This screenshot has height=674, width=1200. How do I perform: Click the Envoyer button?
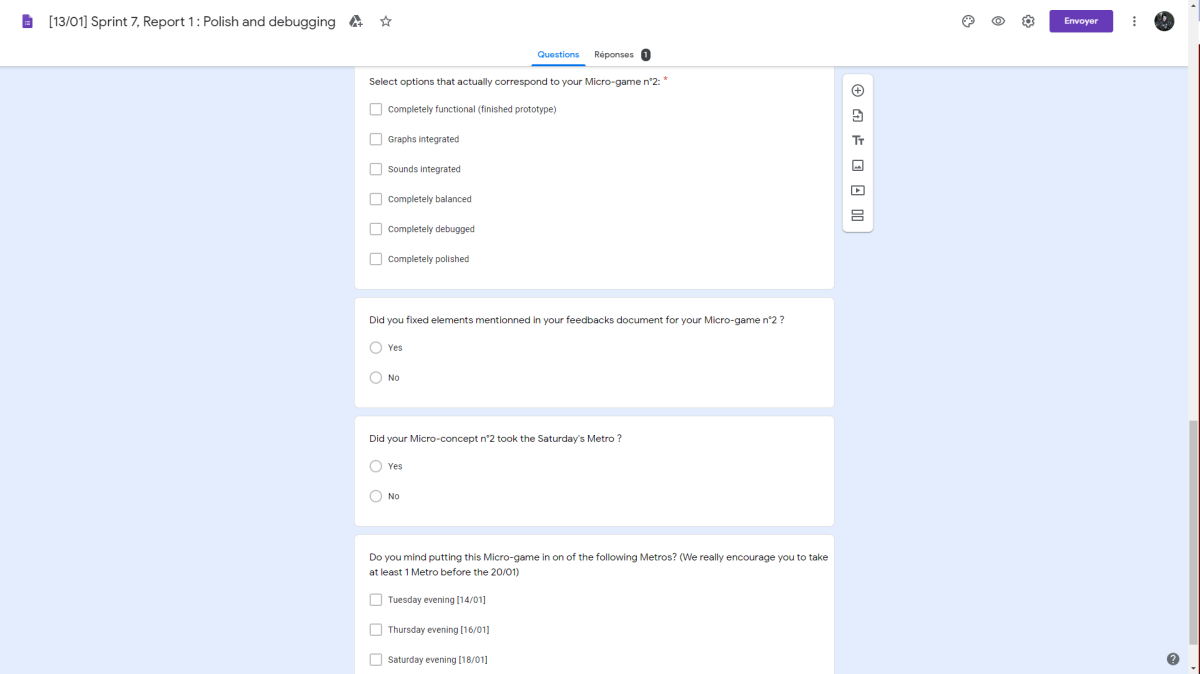click(x=1081, y=21)
